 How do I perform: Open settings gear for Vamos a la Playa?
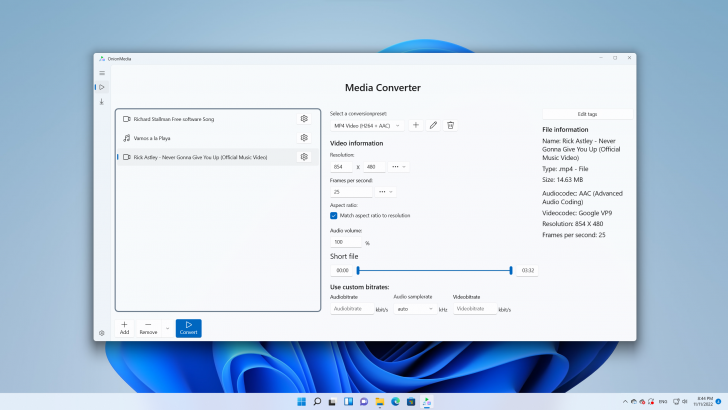click(x=304, y=138)
